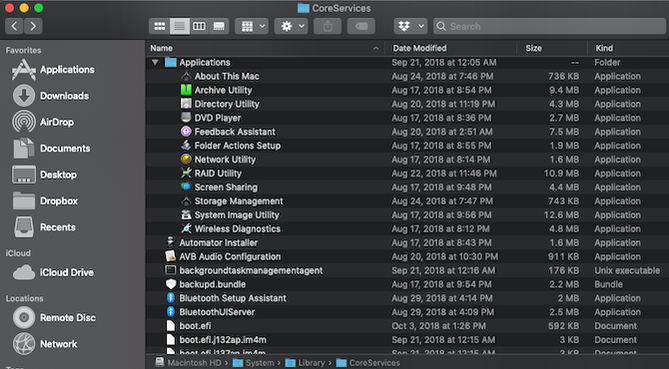669x369 pixels.
Task: Open AirDrop in the sidebar
Action: coord(43,122)
